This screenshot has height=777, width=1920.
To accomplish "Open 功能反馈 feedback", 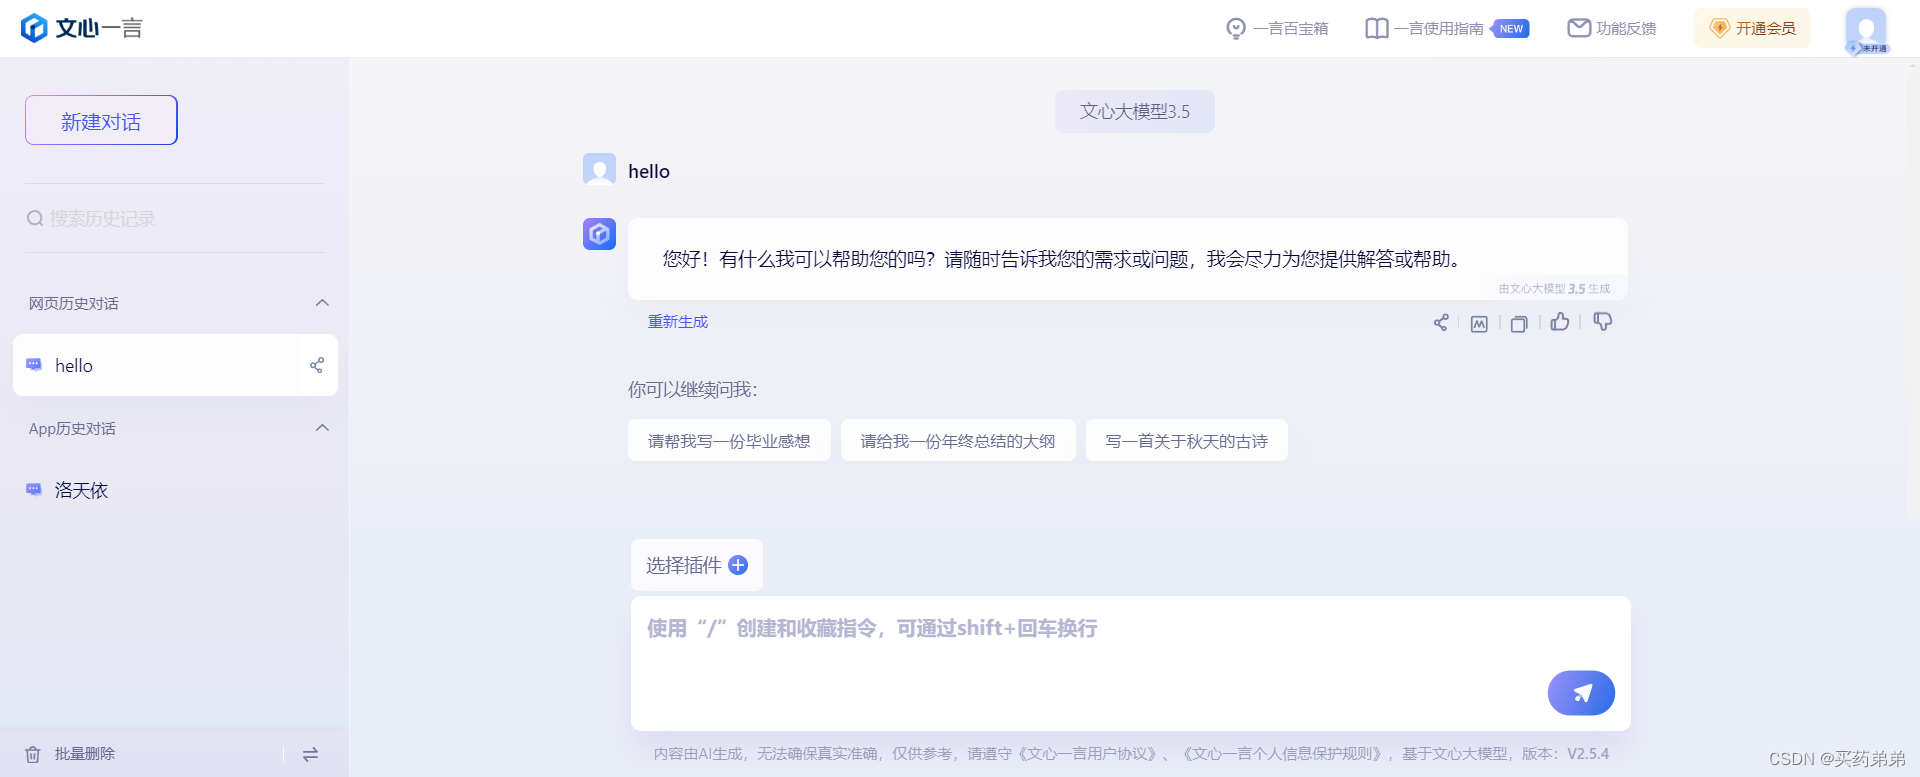I will pos(1612,28).
